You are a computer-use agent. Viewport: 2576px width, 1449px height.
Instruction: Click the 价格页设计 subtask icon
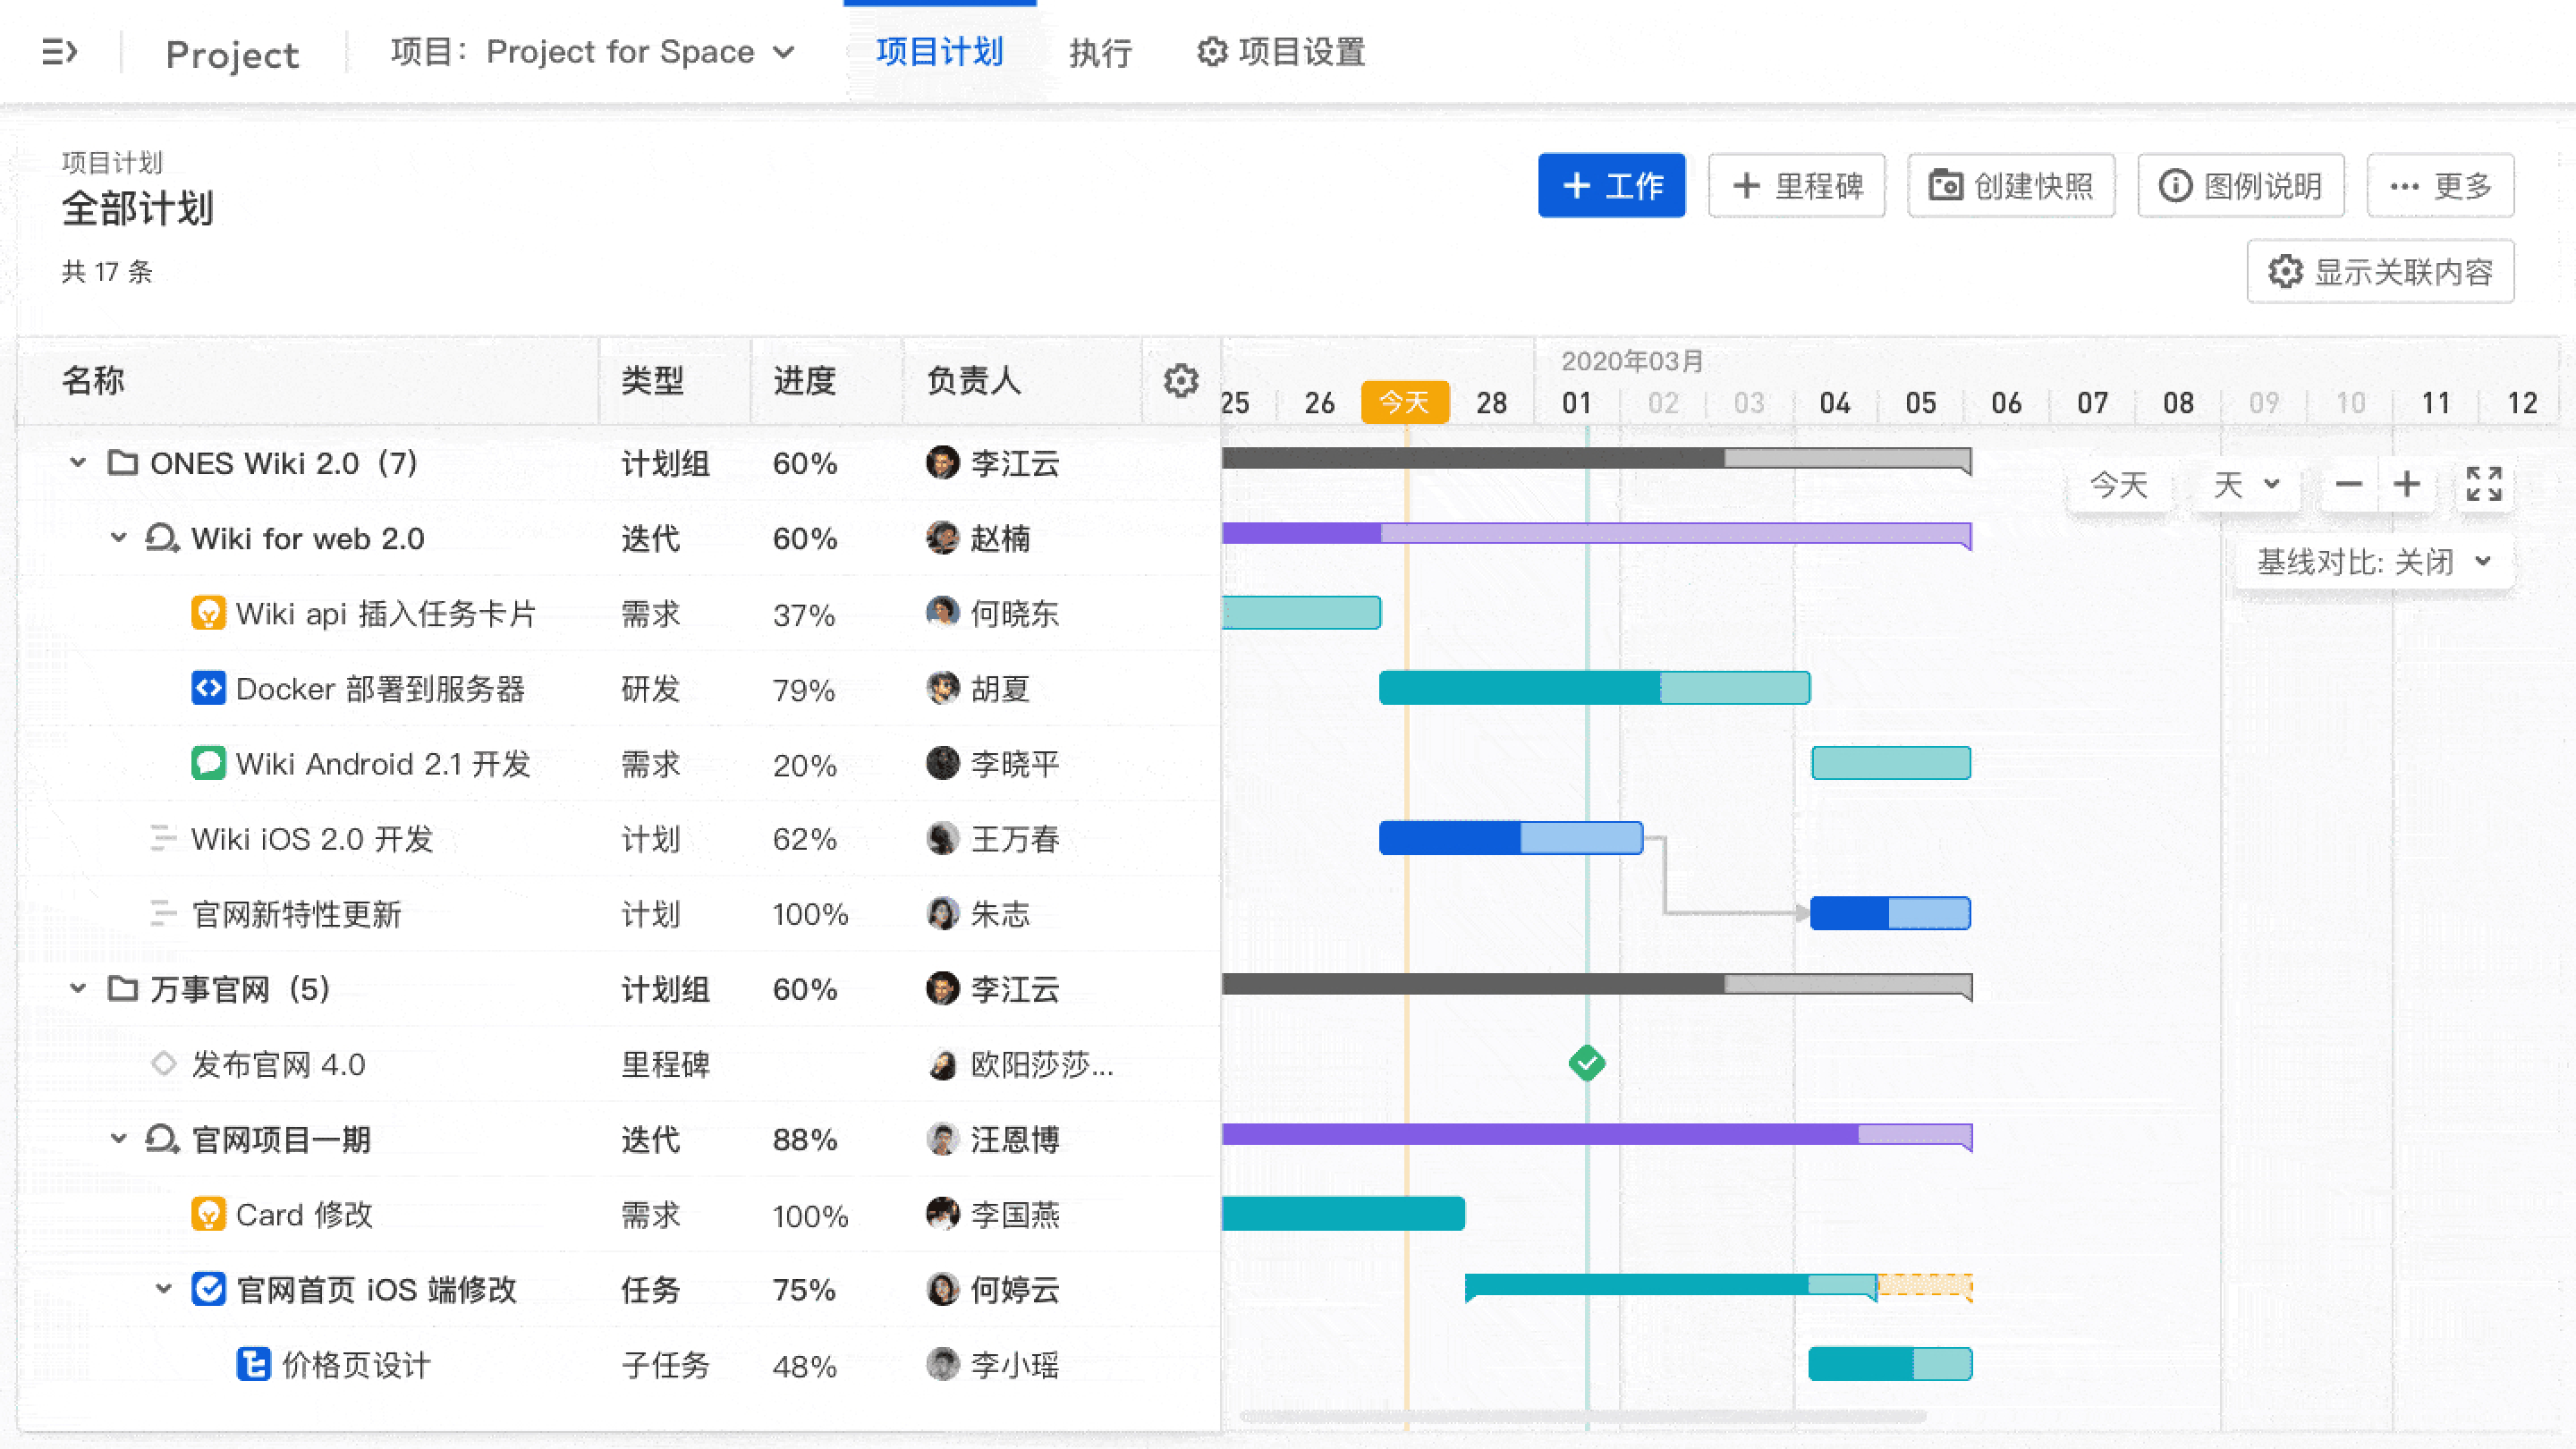coord(253,1364)
